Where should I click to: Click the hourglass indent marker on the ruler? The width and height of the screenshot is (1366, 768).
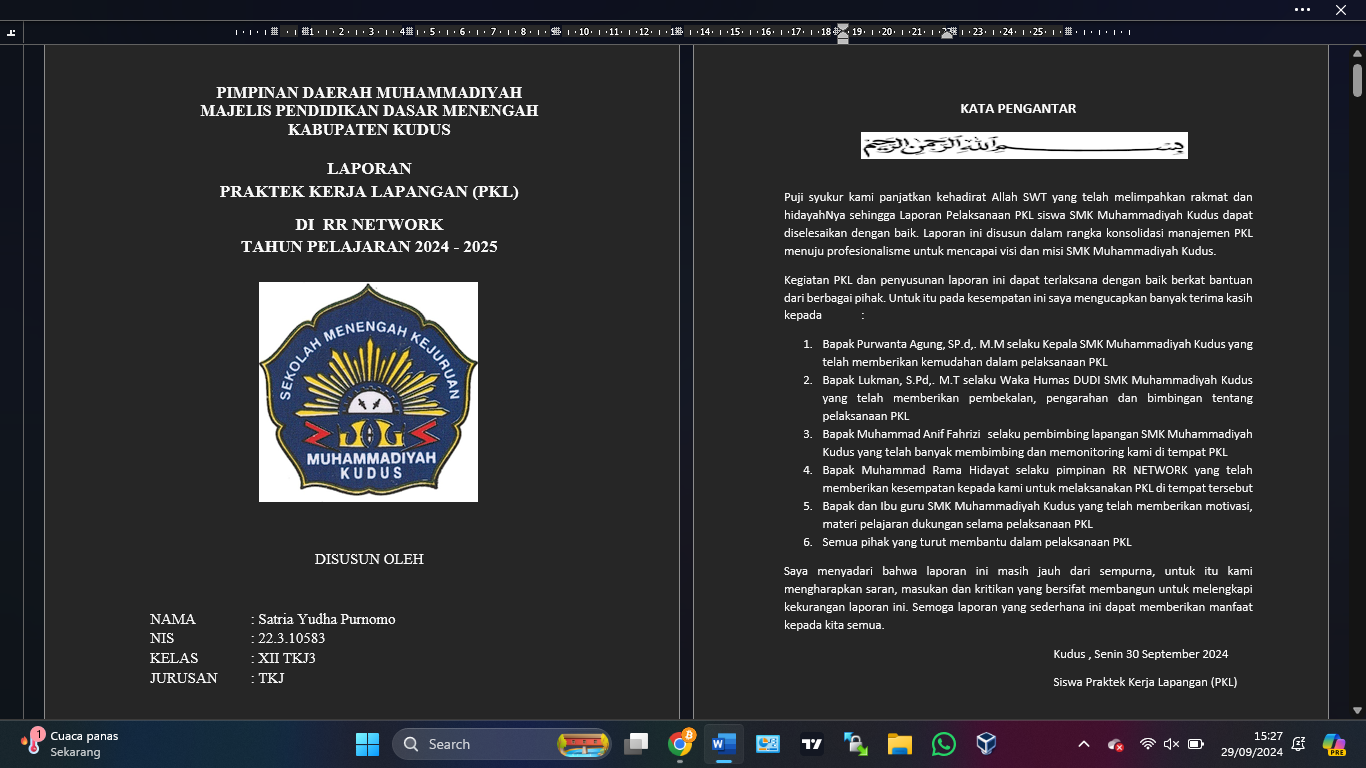tap(843, 33)
